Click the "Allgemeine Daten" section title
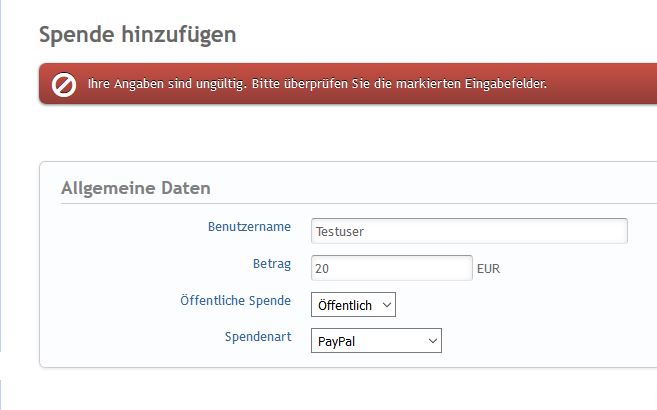 click(x=135, y=188)
